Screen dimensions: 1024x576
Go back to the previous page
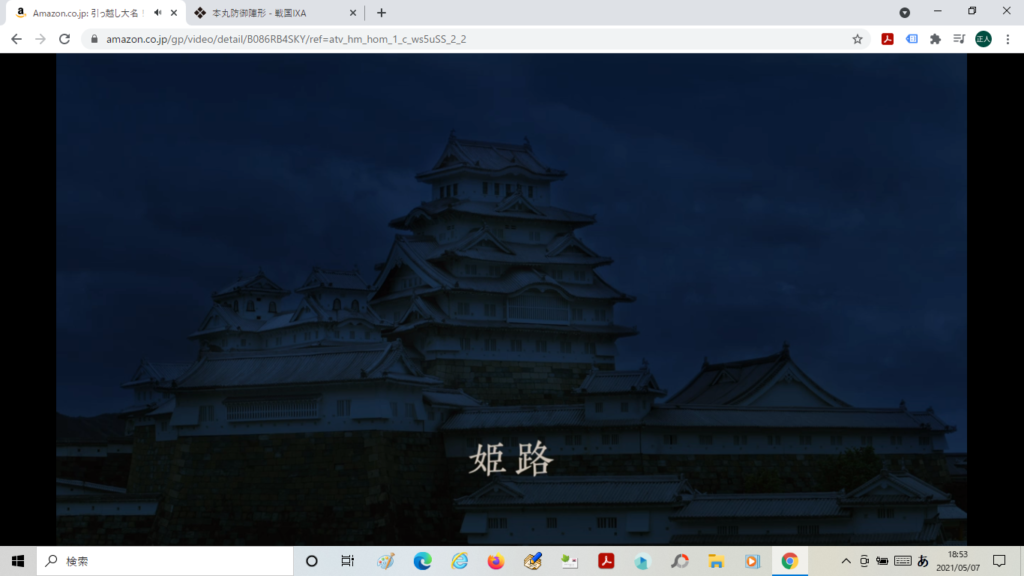[16, 39]
